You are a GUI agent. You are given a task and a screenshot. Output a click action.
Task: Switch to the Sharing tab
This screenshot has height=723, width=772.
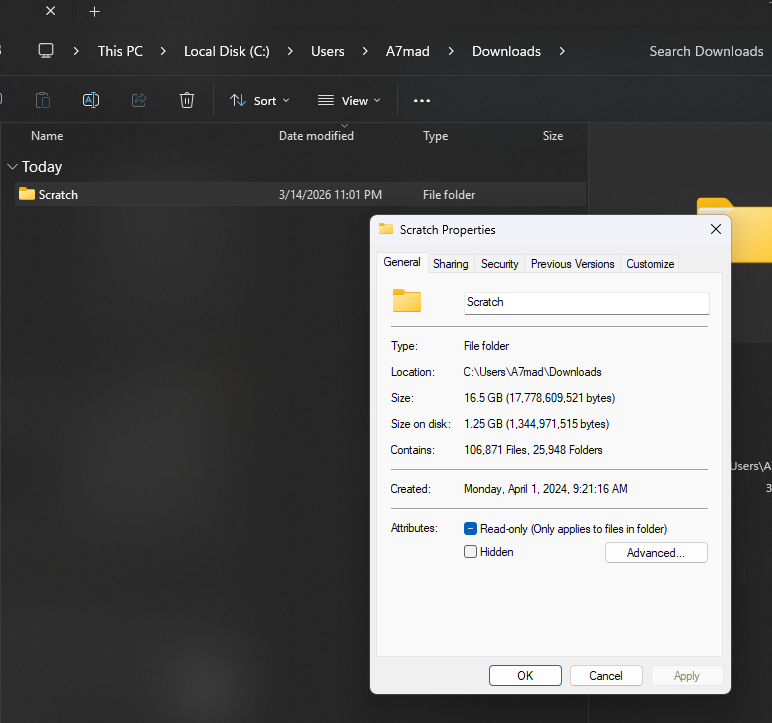click(x=450, y=264)
